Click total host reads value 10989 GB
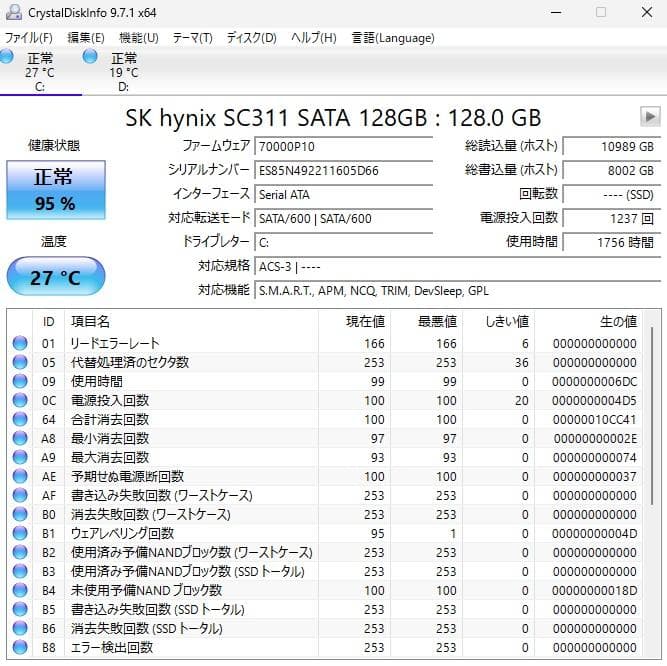Screen dimensions: 667x666 pos(612,146)
